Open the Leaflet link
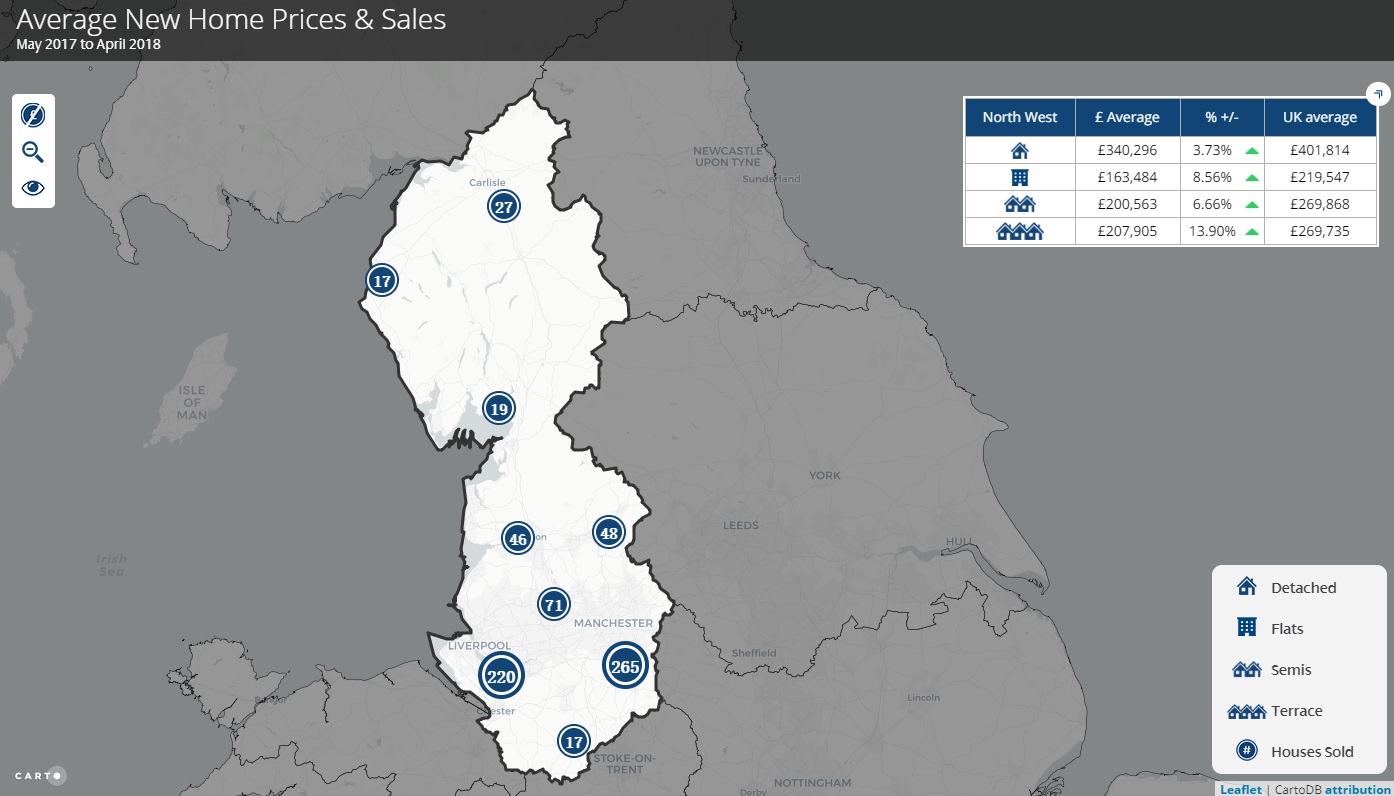 click(1240, 789)
